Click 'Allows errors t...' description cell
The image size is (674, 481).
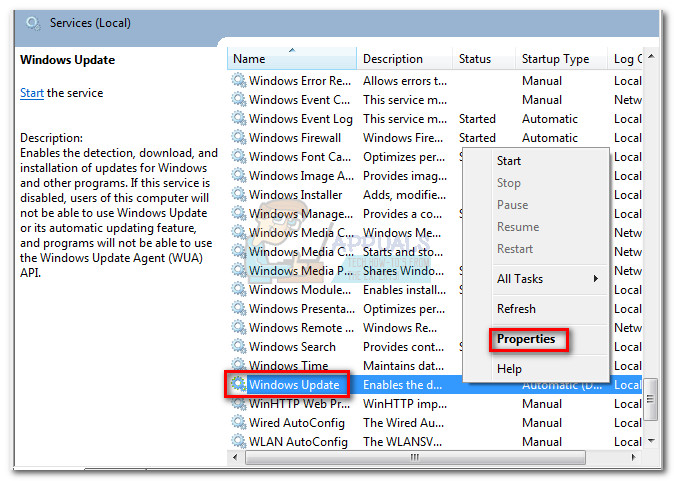[405, 80]
